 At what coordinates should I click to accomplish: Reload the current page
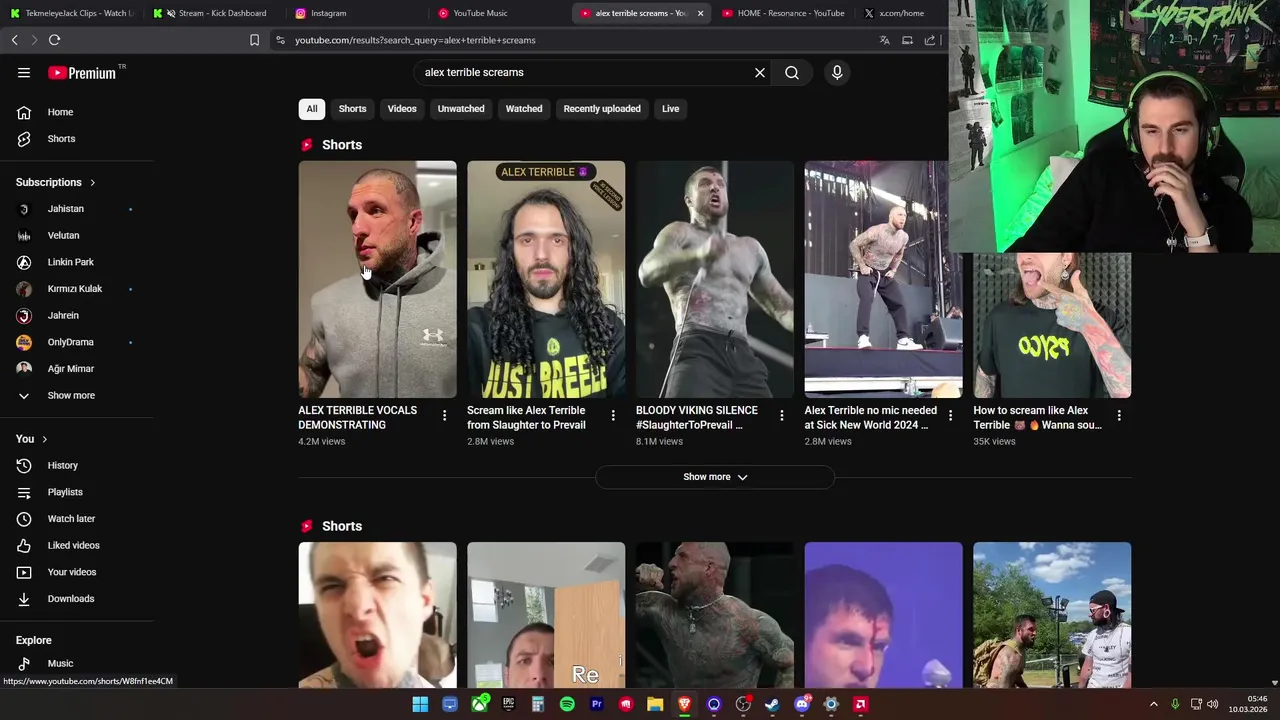click(55, 40)
